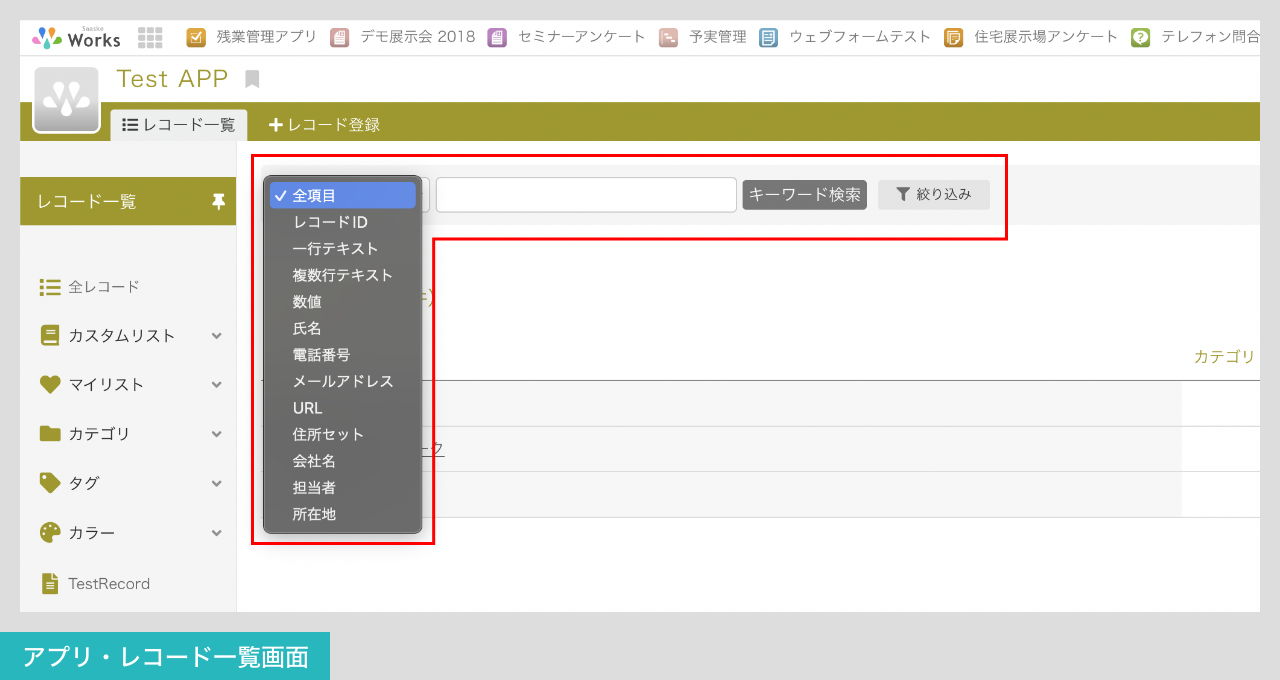This screenshot has width=1280, height=680.
Task: Click the pin icon in レコード一覧 header
Action: pos(218,202)
